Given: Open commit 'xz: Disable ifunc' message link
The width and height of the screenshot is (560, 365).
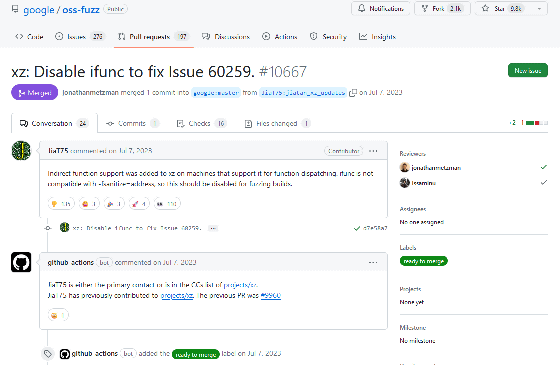Looking at the screenshot, I should tap(137, 228).
